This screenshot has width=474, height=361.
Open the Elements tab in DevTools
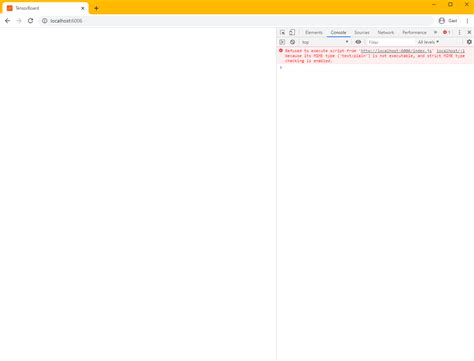click(x=314, y=32)
